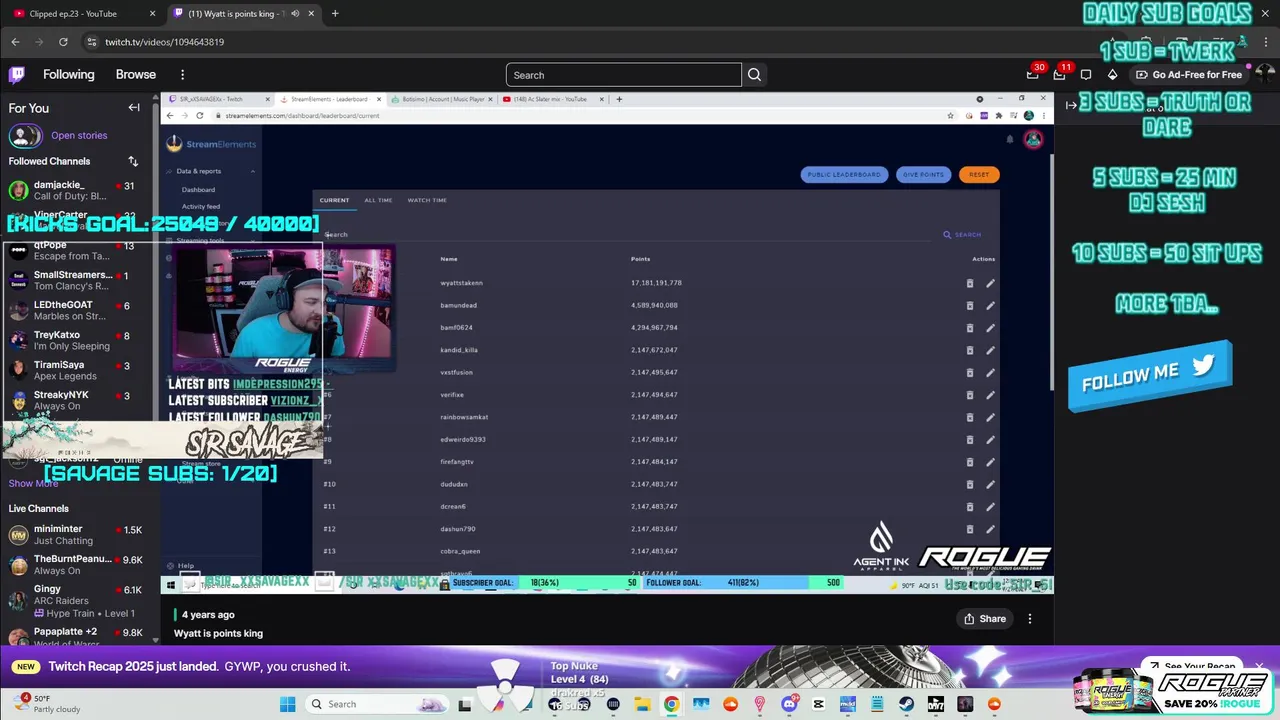1280x720 pixels.
Task: Close the Wyatt is points king tab
Action: click(312, 14)
